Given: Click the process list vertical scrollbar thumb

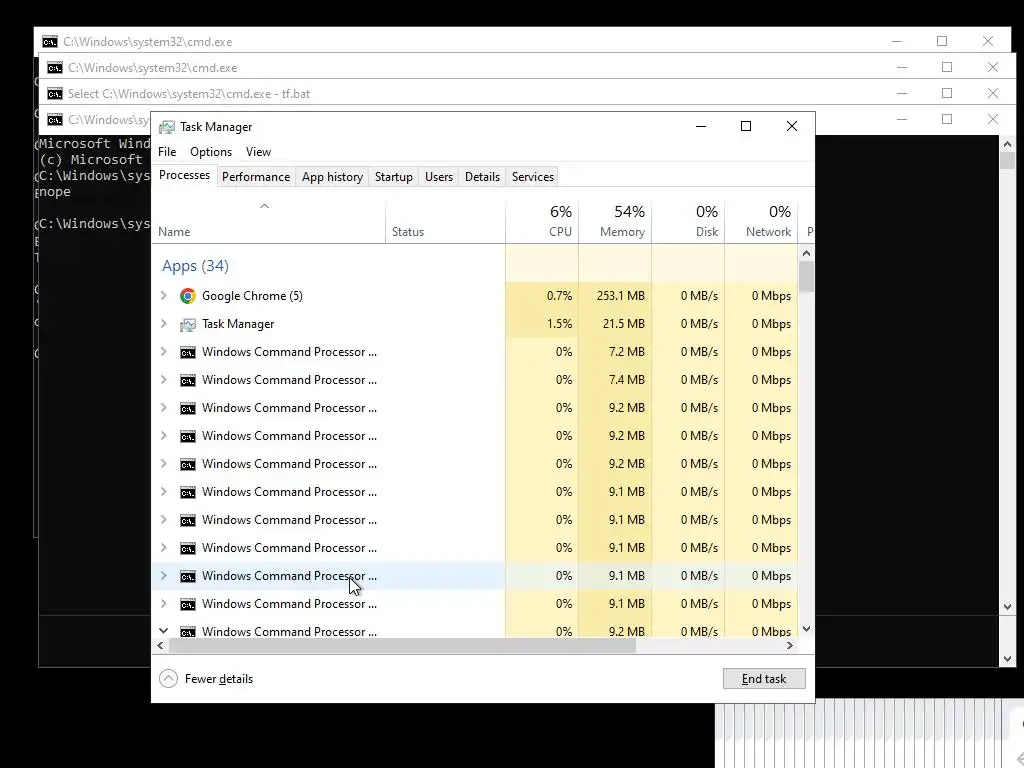Looking at the screenshot, I should click(x=807, y=277).
